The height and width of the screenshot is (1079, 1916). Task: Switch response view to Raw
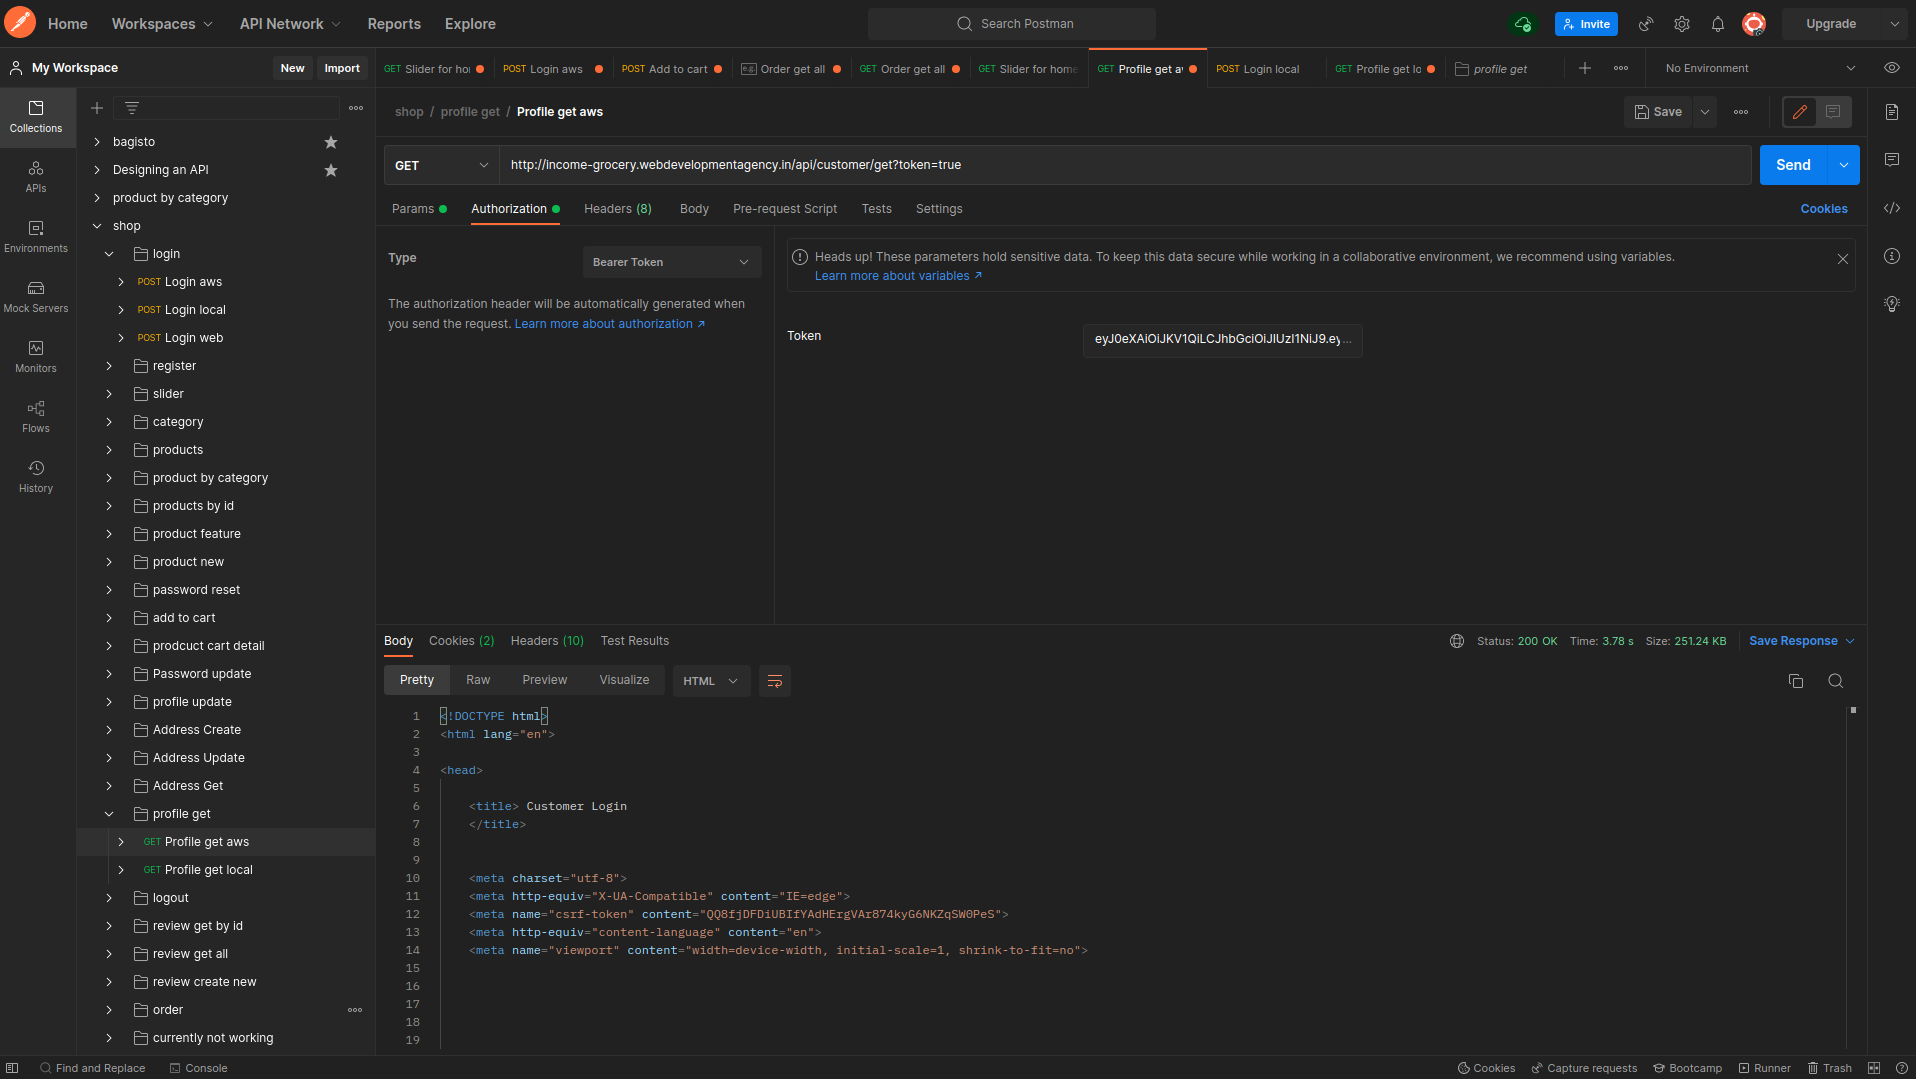click(478, 680)
